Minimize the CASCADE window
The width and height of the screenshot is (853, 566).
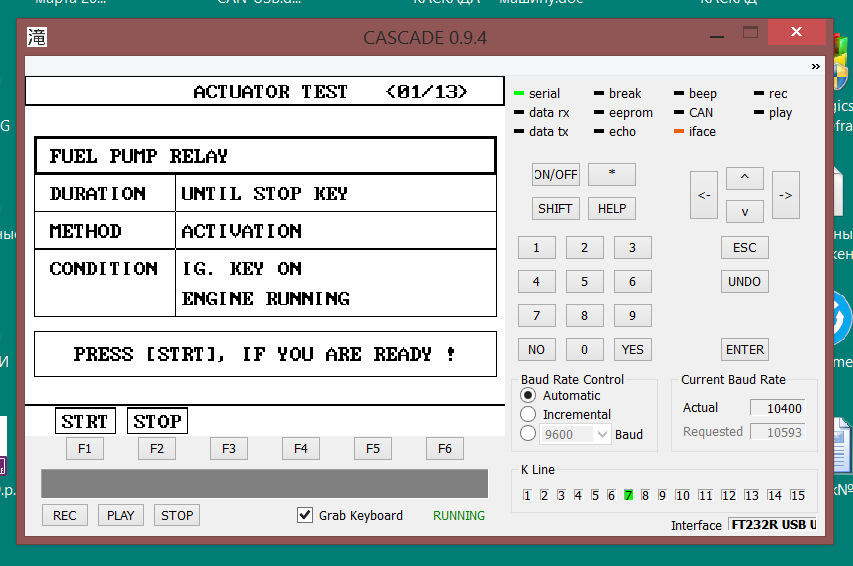click(717, 36)
